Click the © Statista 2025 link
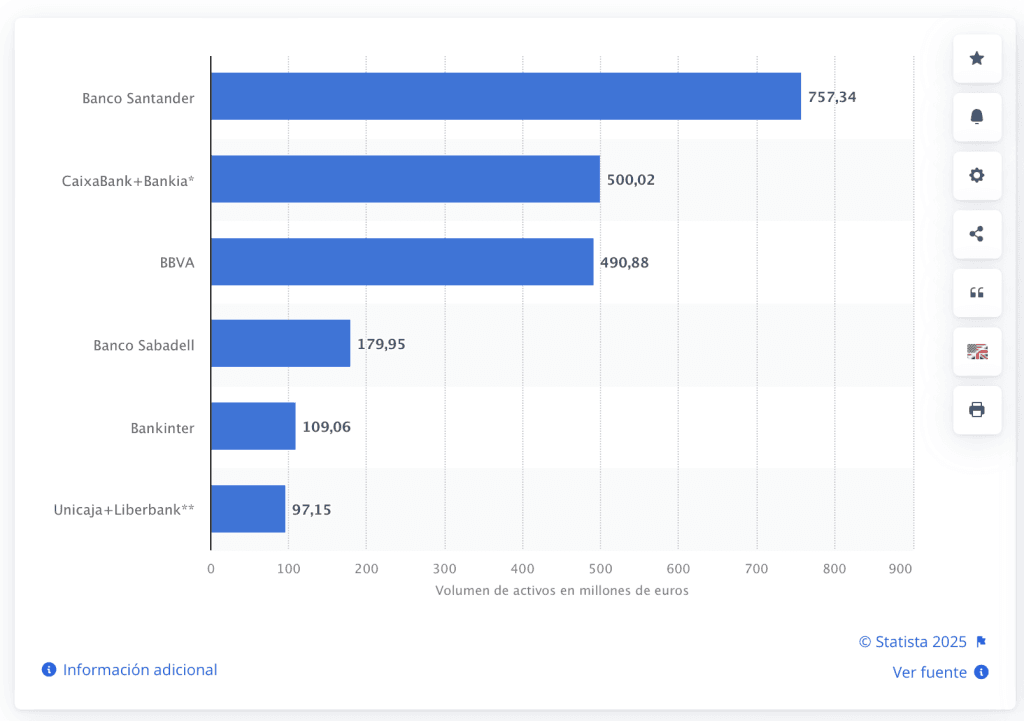Screen dimensions: 1024x721 click(912, 642)
